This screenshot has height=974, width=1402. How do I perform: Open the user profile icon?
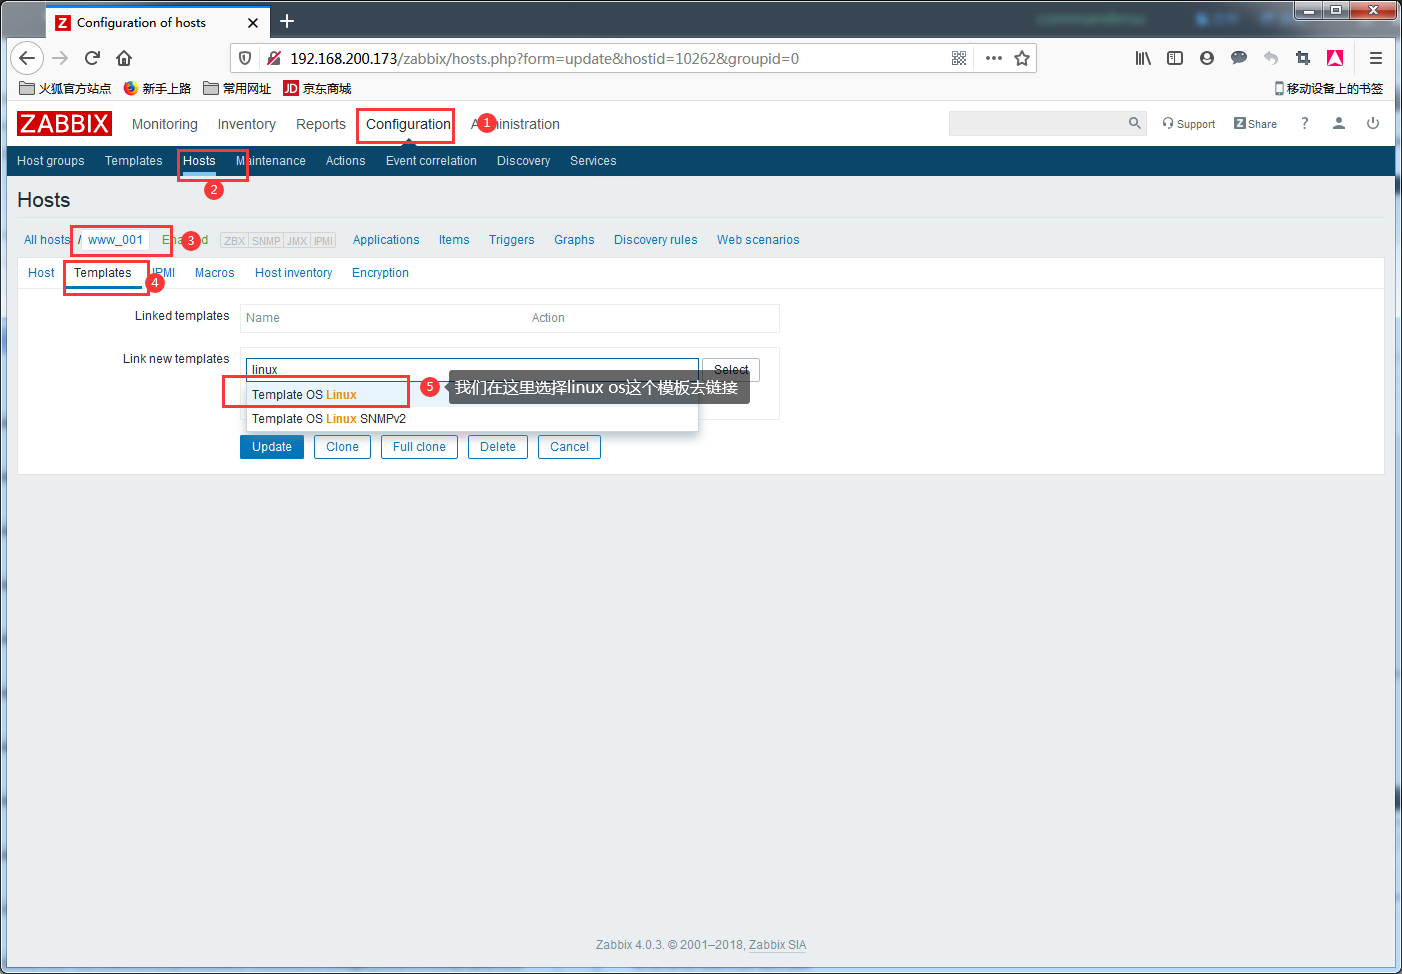point(1339,123)
